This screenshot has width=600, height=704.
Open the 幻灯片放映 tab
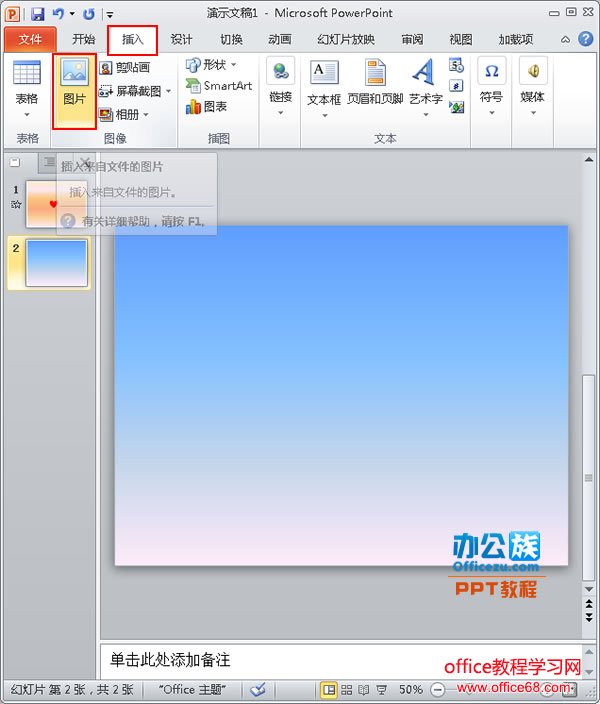point(346,40)
